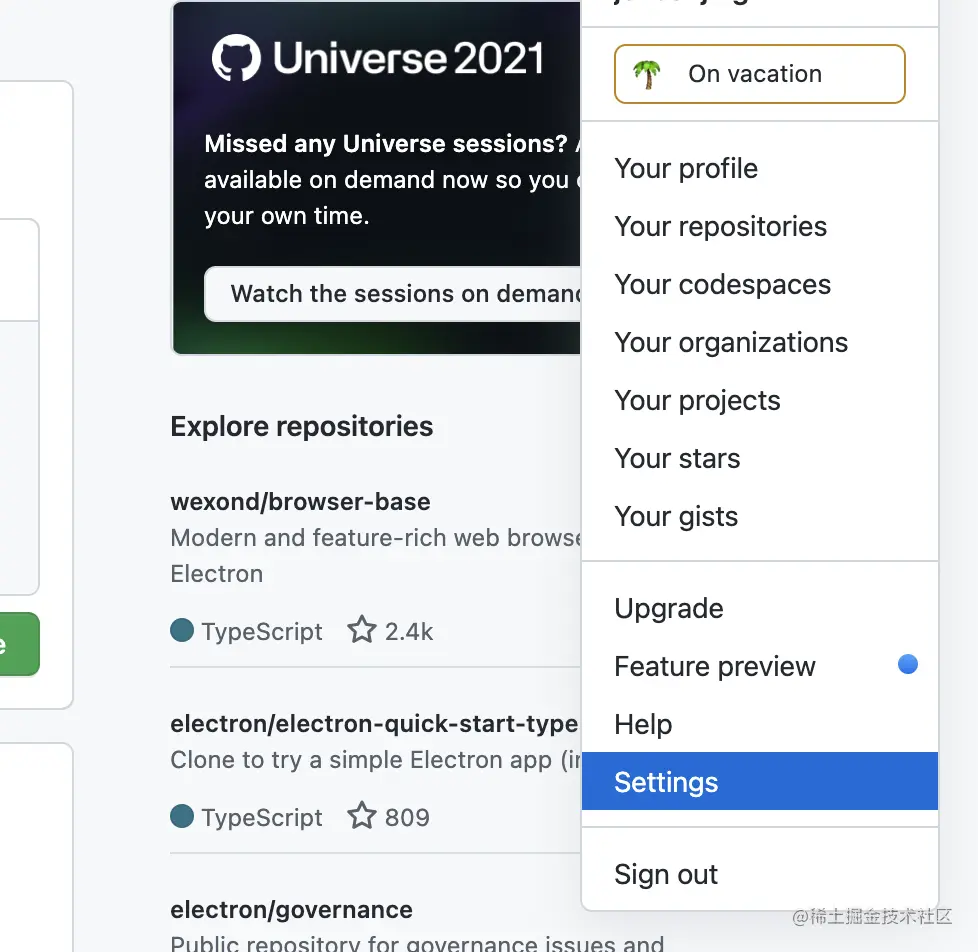
Task: View Your stars
Action: pos(677,458)
